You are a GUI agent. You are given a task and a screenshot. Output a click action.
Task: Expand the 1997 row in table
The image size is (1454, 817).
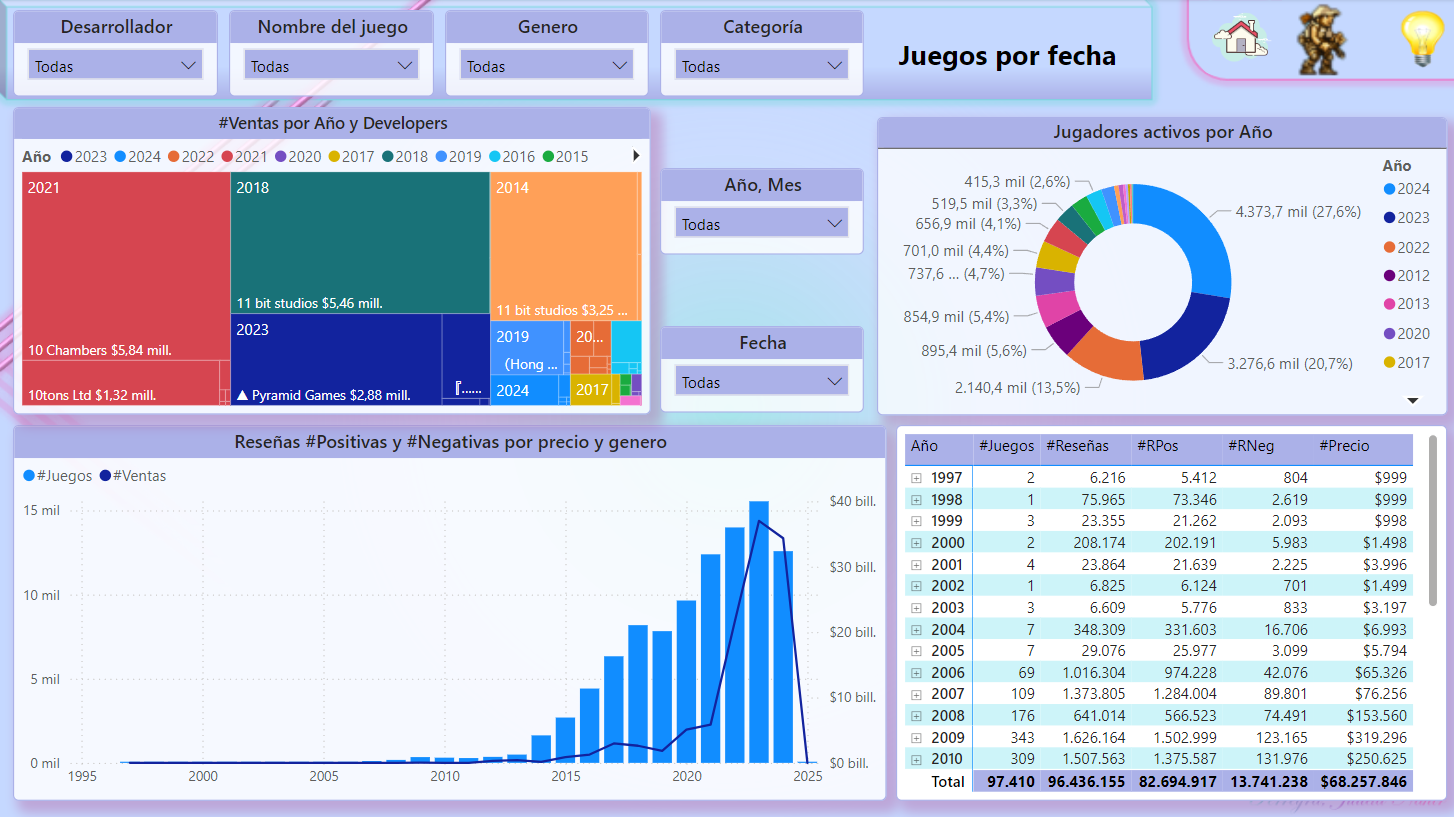916,478
